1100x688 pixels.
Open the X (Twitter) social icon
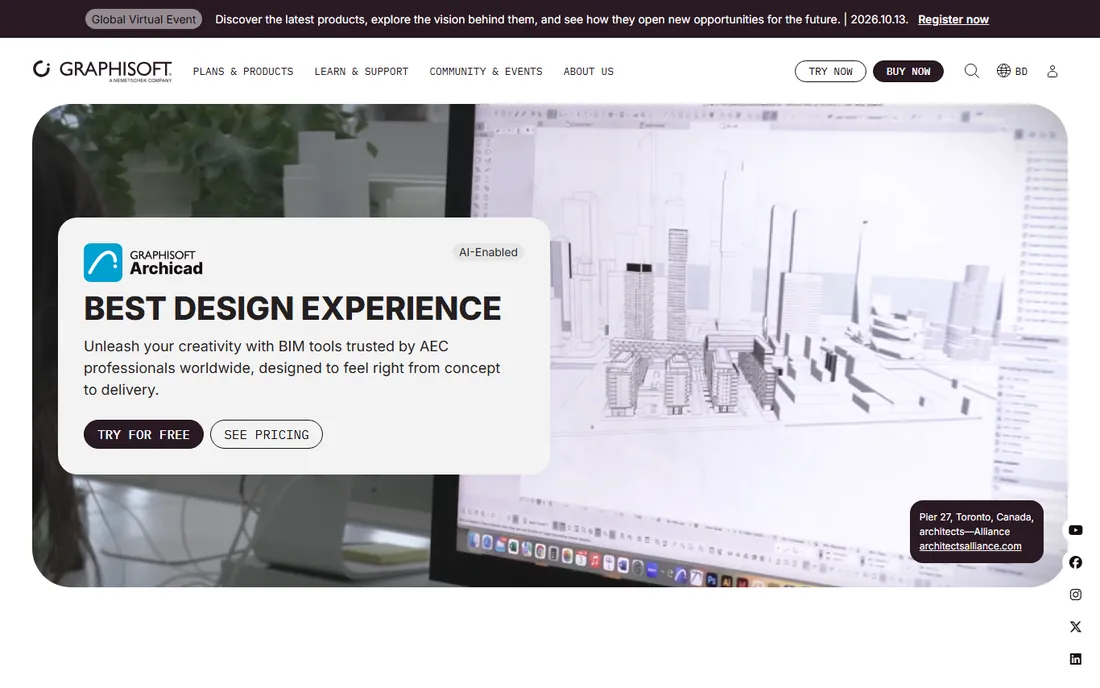pos(1075,627)
